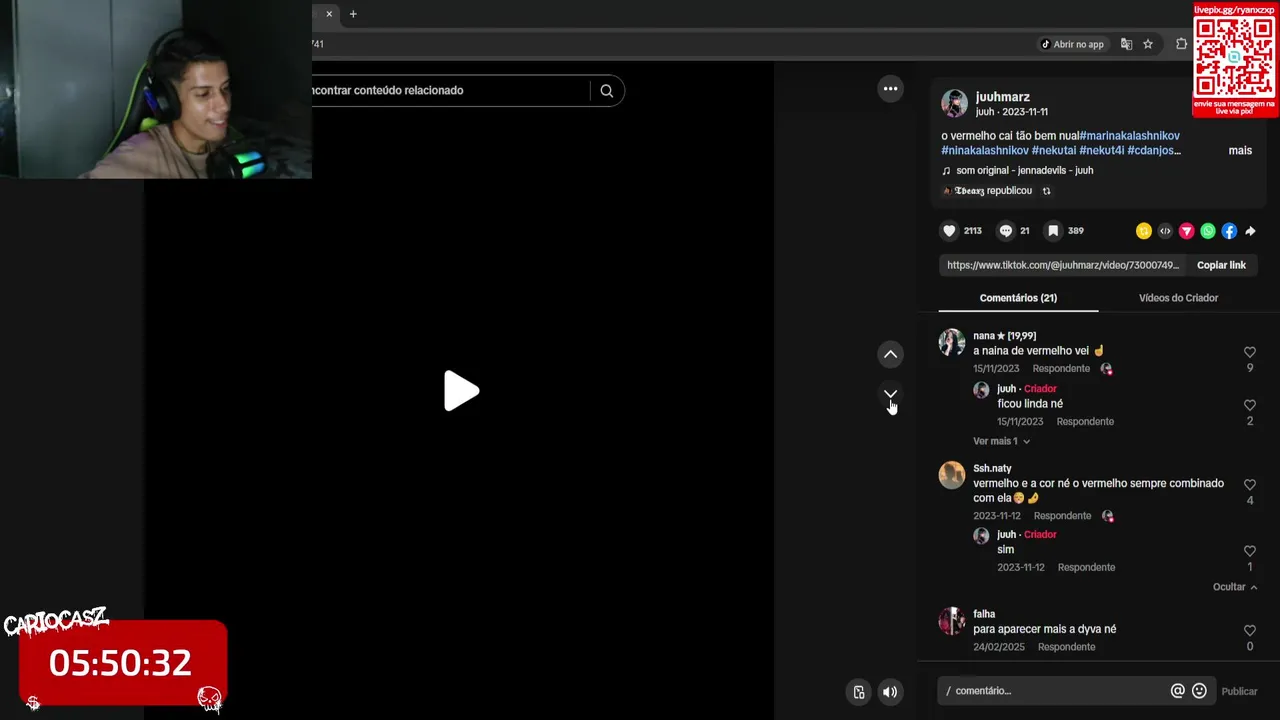The image size is (1280, 720).
Task: Switch to the Vídeos do Criador tab
Action: click(x=1178, y=298)
